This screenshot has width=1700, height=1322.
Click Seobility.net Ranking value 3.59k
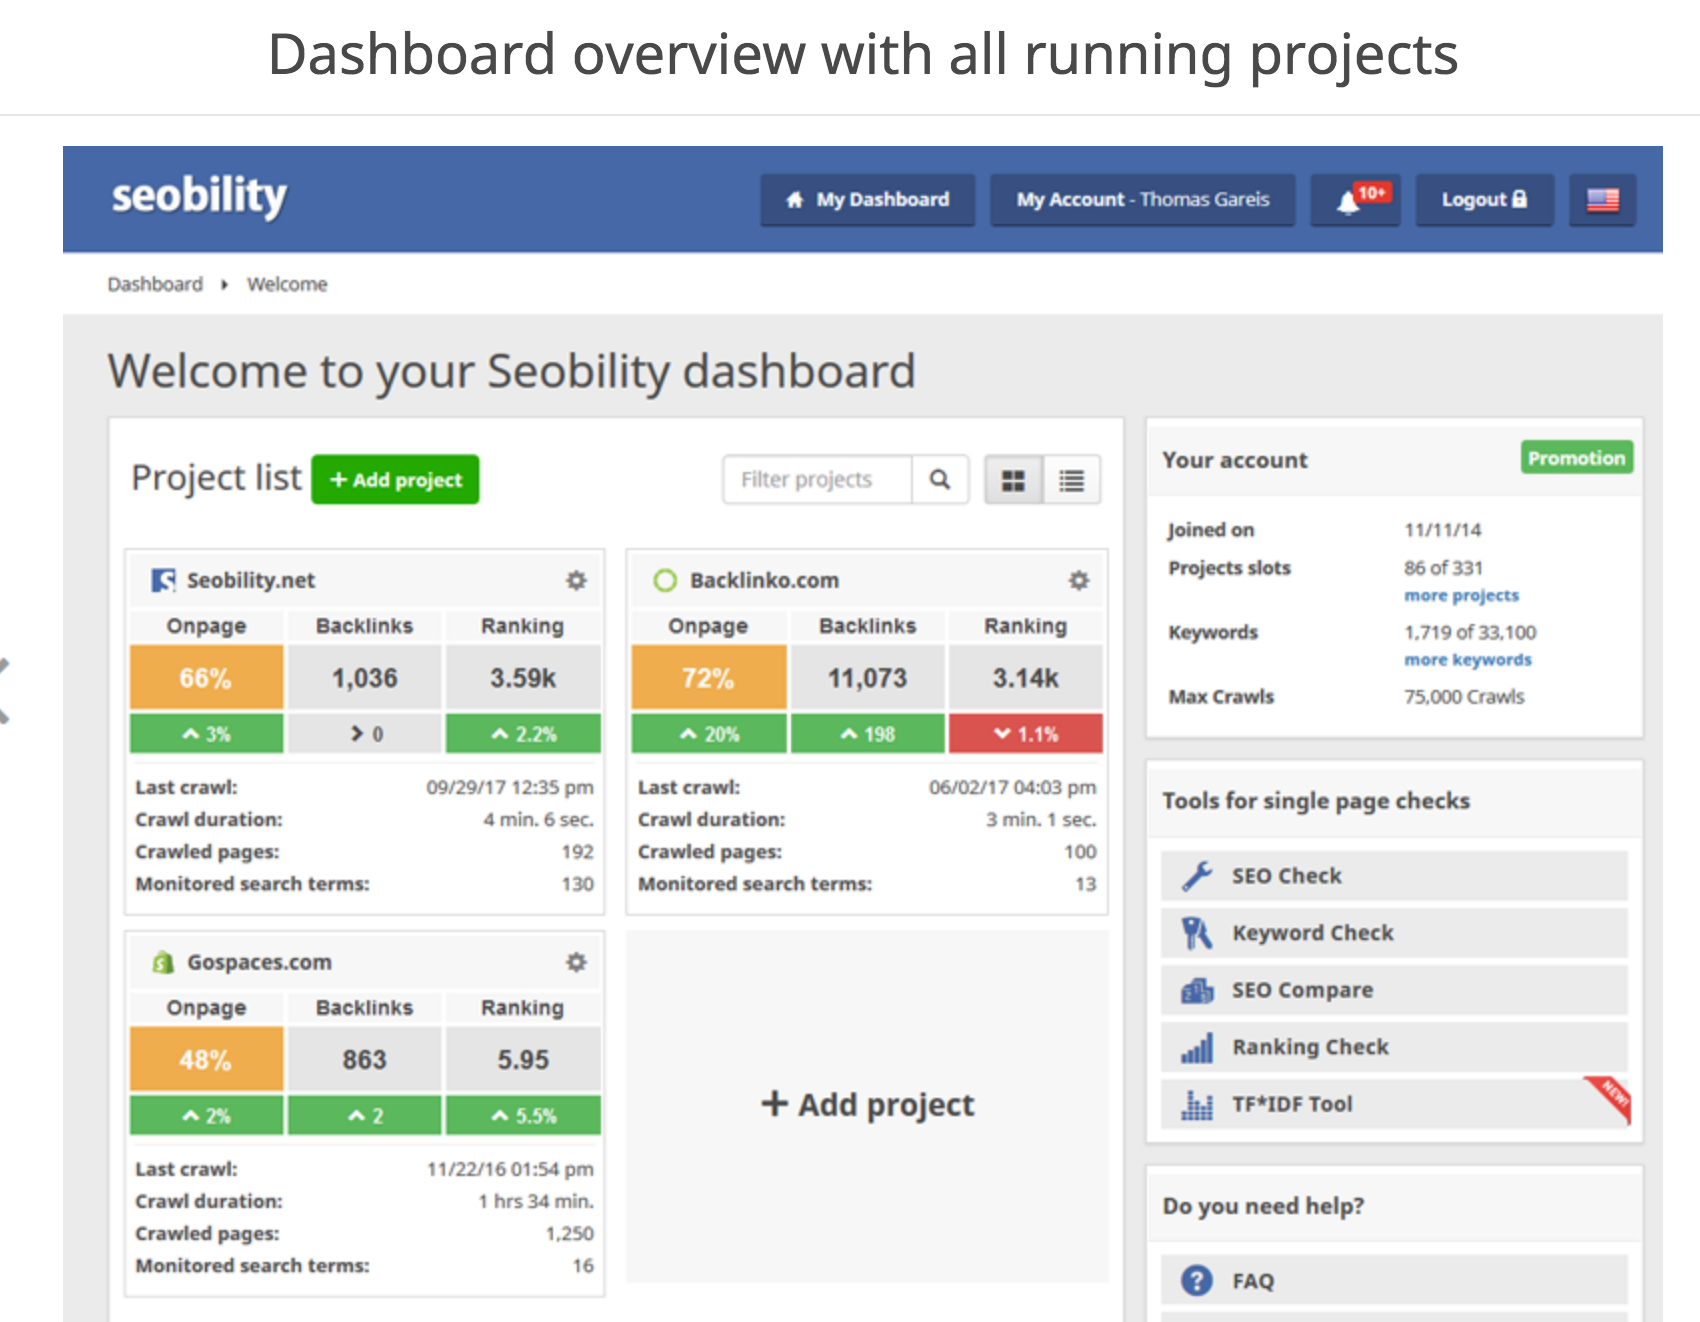pos(523,678)
